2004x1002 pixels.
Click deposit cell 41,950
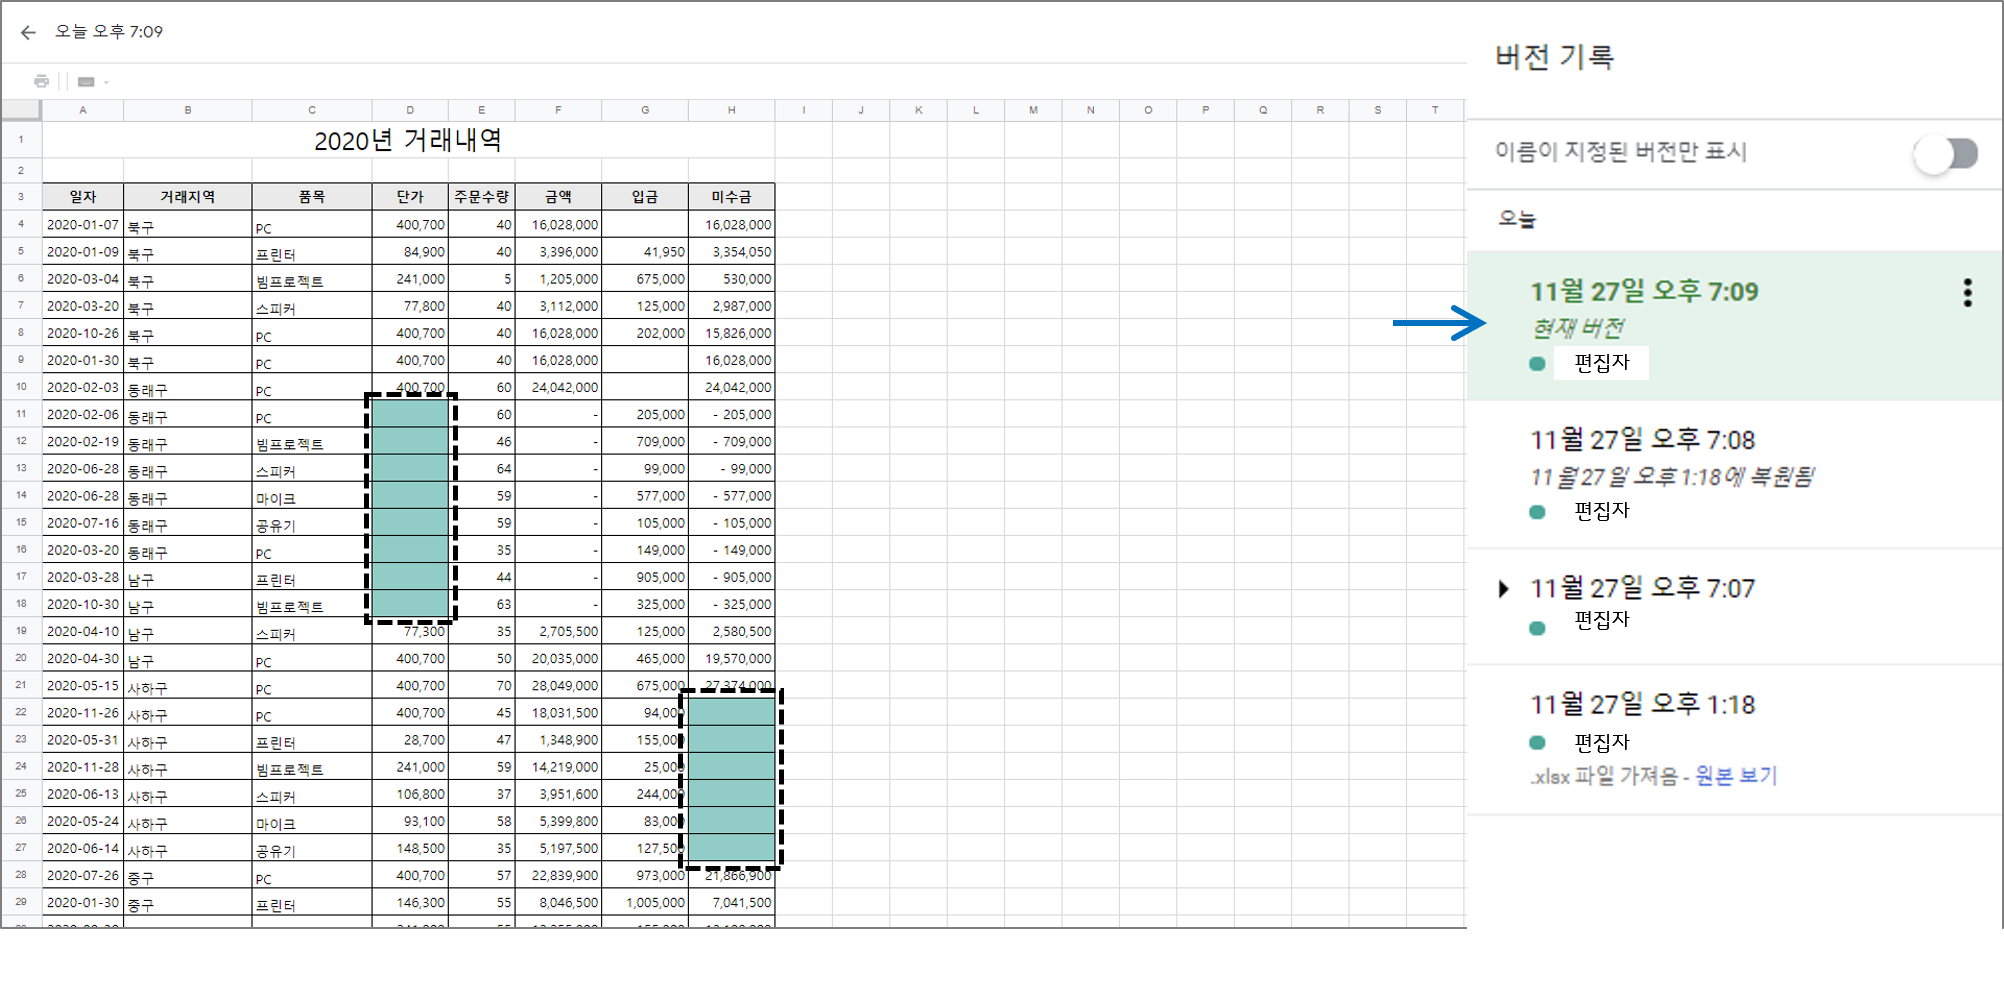(645, 252)
